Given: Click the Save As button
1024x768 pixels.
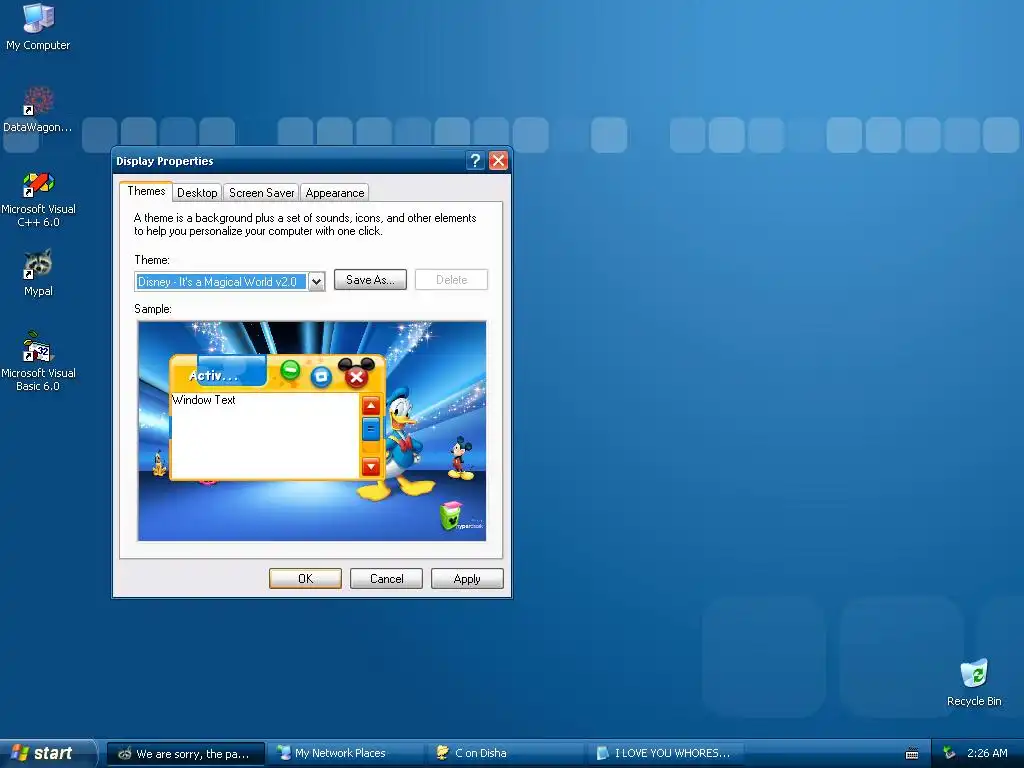Looking at the screenshot, I should coord(370,280).
